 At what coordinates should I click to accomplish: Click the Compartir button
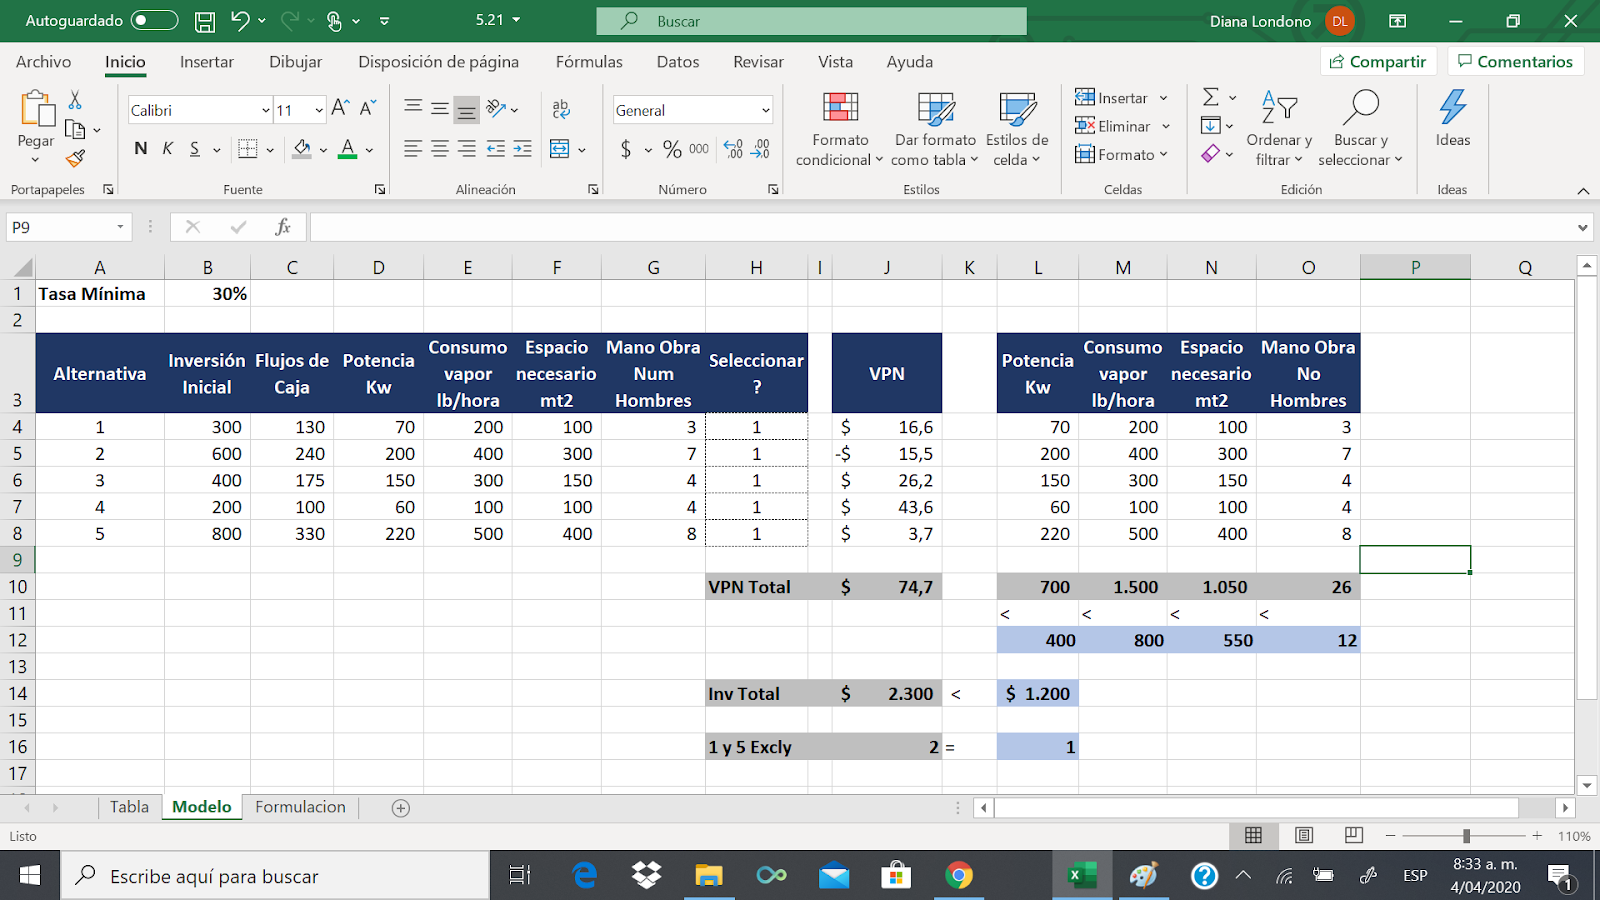pos(1378,60)
